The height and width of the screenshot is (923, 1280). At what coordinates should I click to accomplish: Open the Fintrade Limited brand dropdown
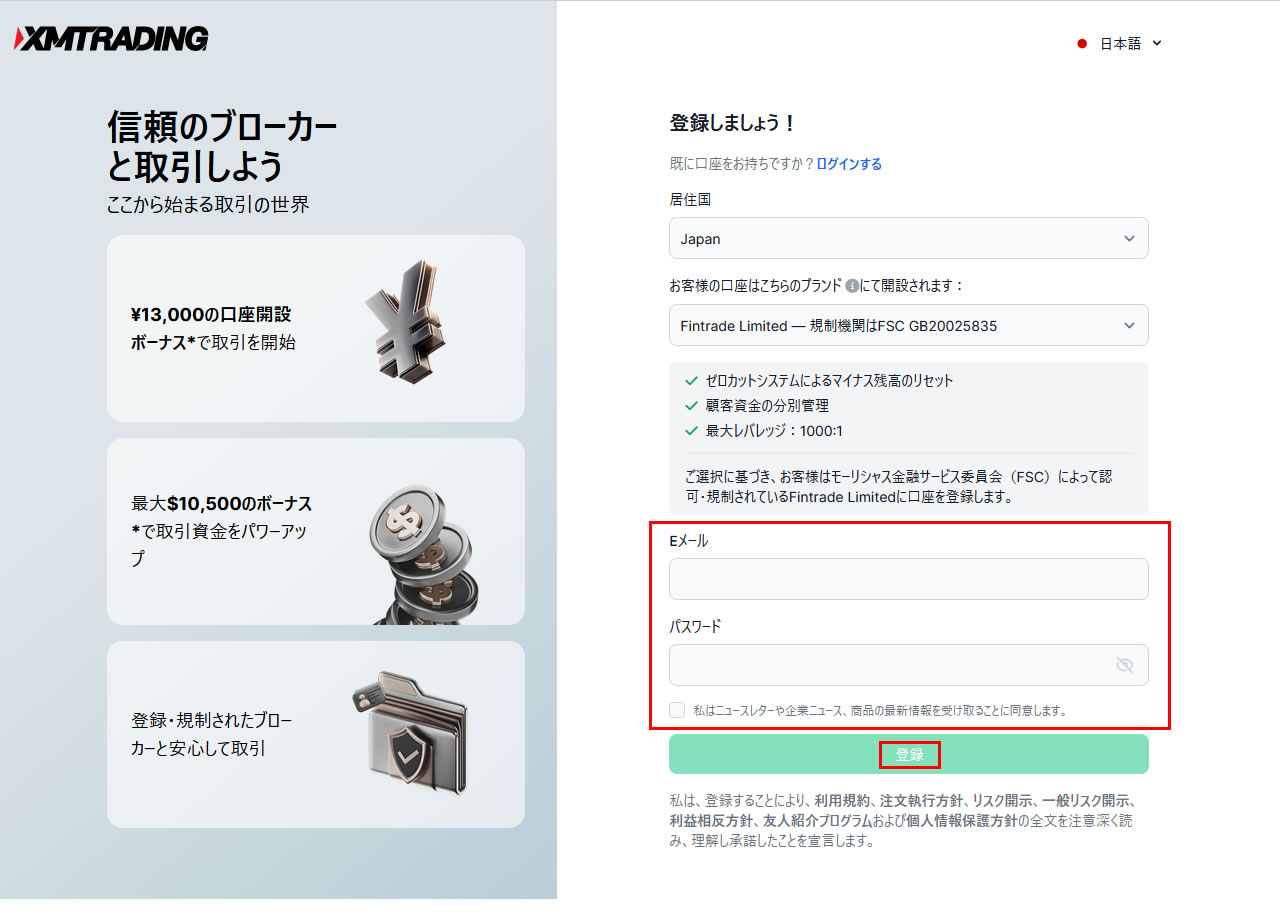click(908, 326)
